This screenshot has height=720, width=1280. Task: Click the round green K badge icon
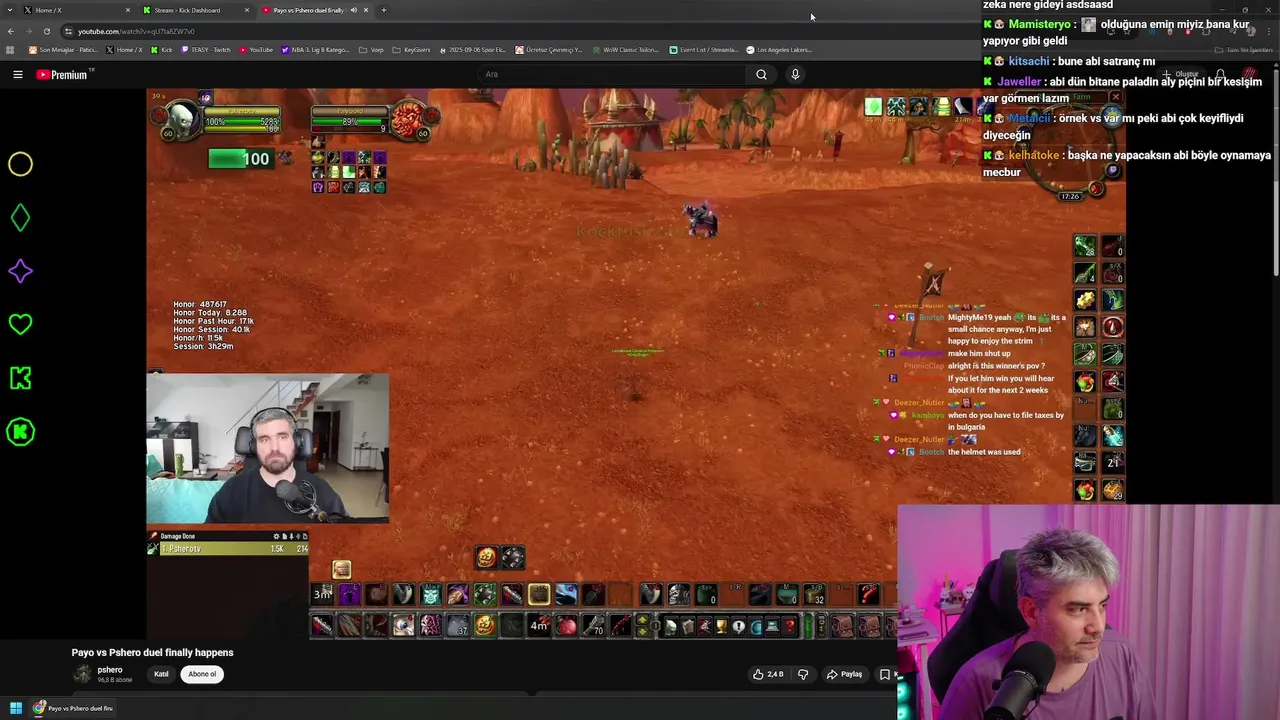pos(20,432)
